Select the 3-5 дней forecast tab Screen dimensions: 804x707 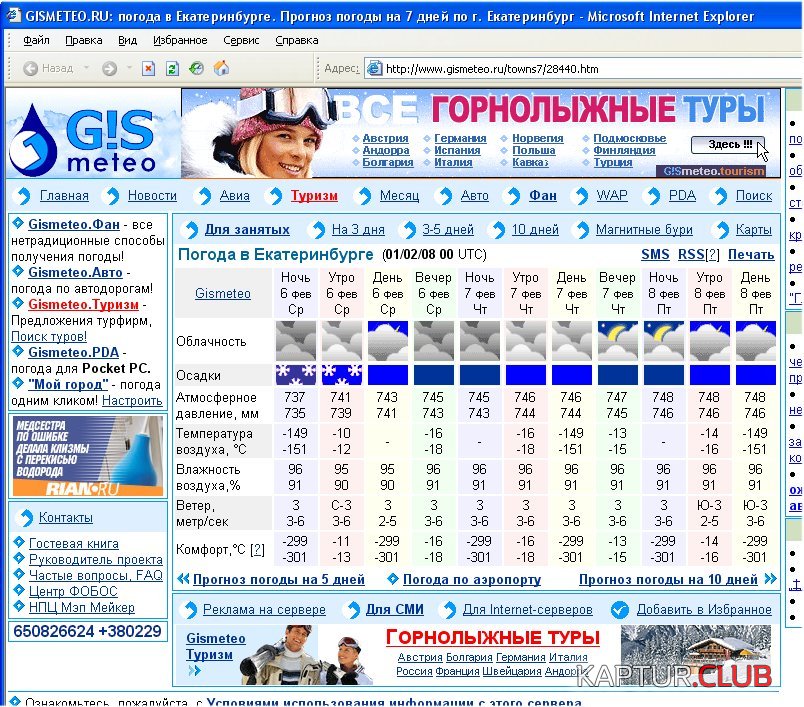(448, 230)
